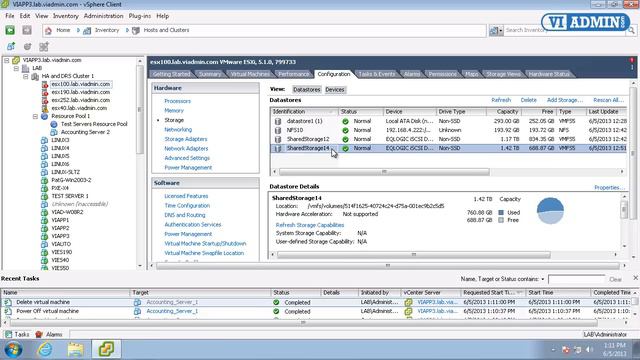Viewport: 640px width, 360px height.
Task: Click Refresh Storage Capabilities link
Action: (310, 225)
